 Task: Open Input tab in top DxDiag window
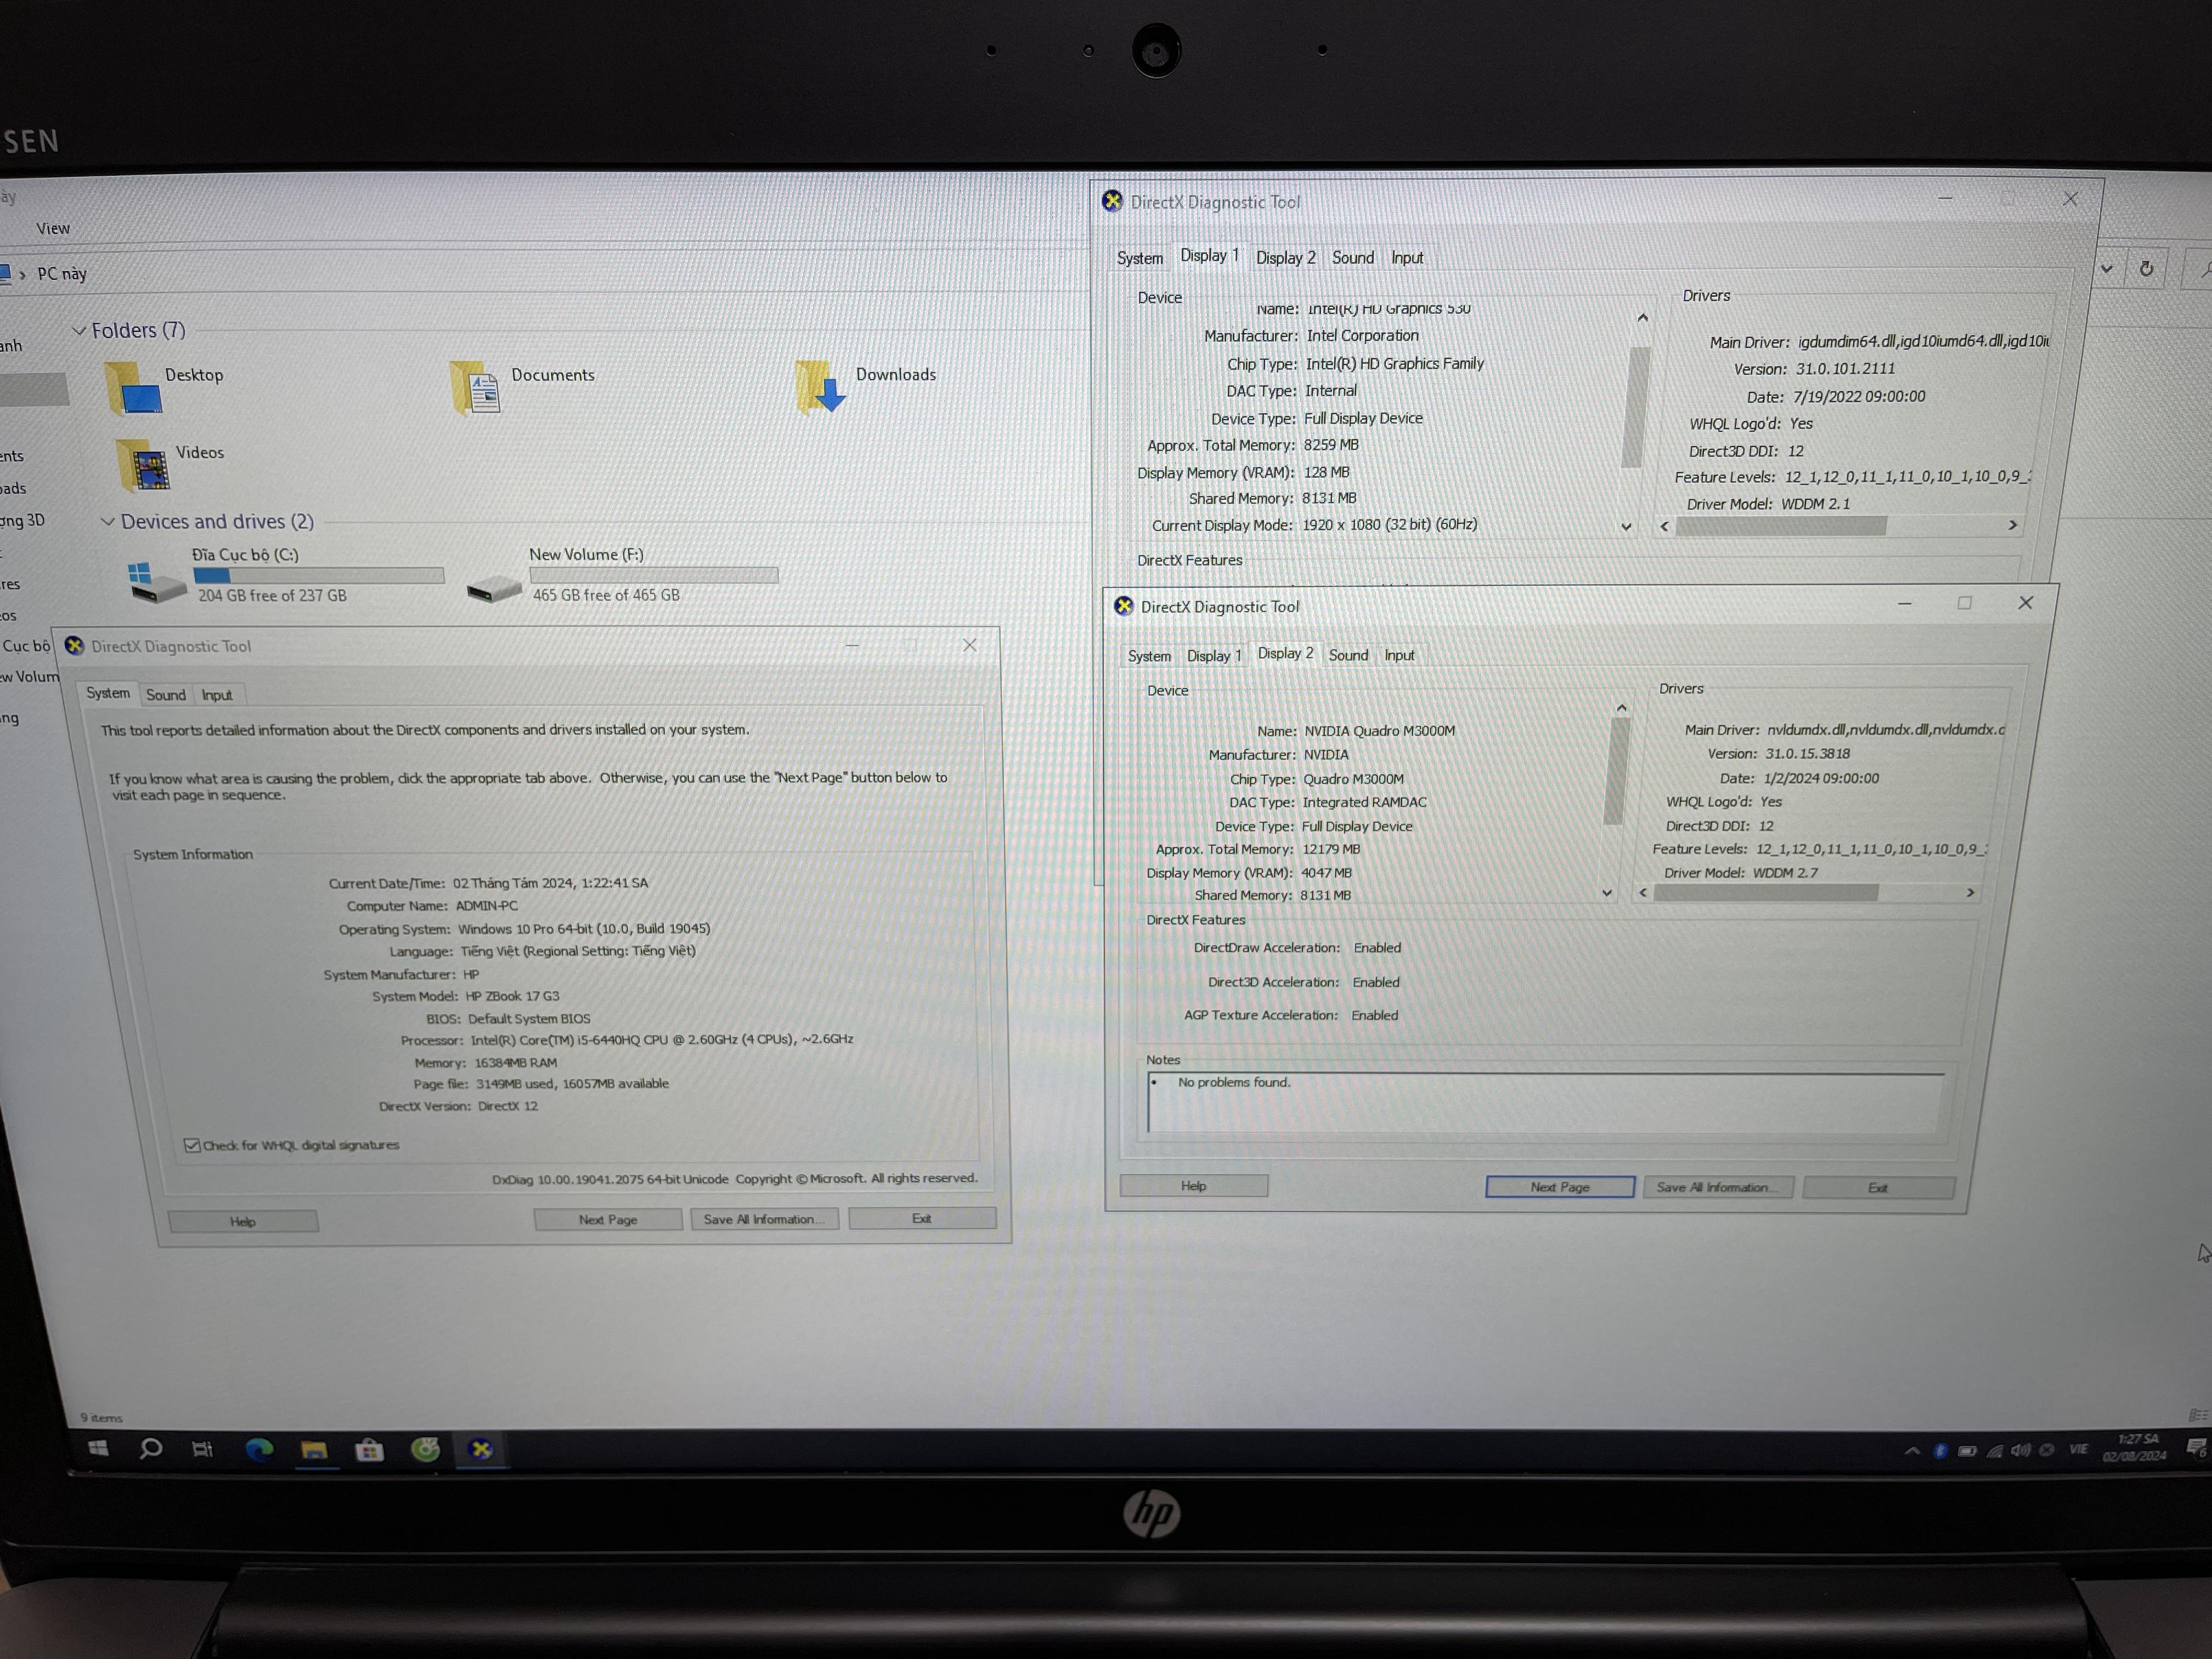coord(1407,258)
